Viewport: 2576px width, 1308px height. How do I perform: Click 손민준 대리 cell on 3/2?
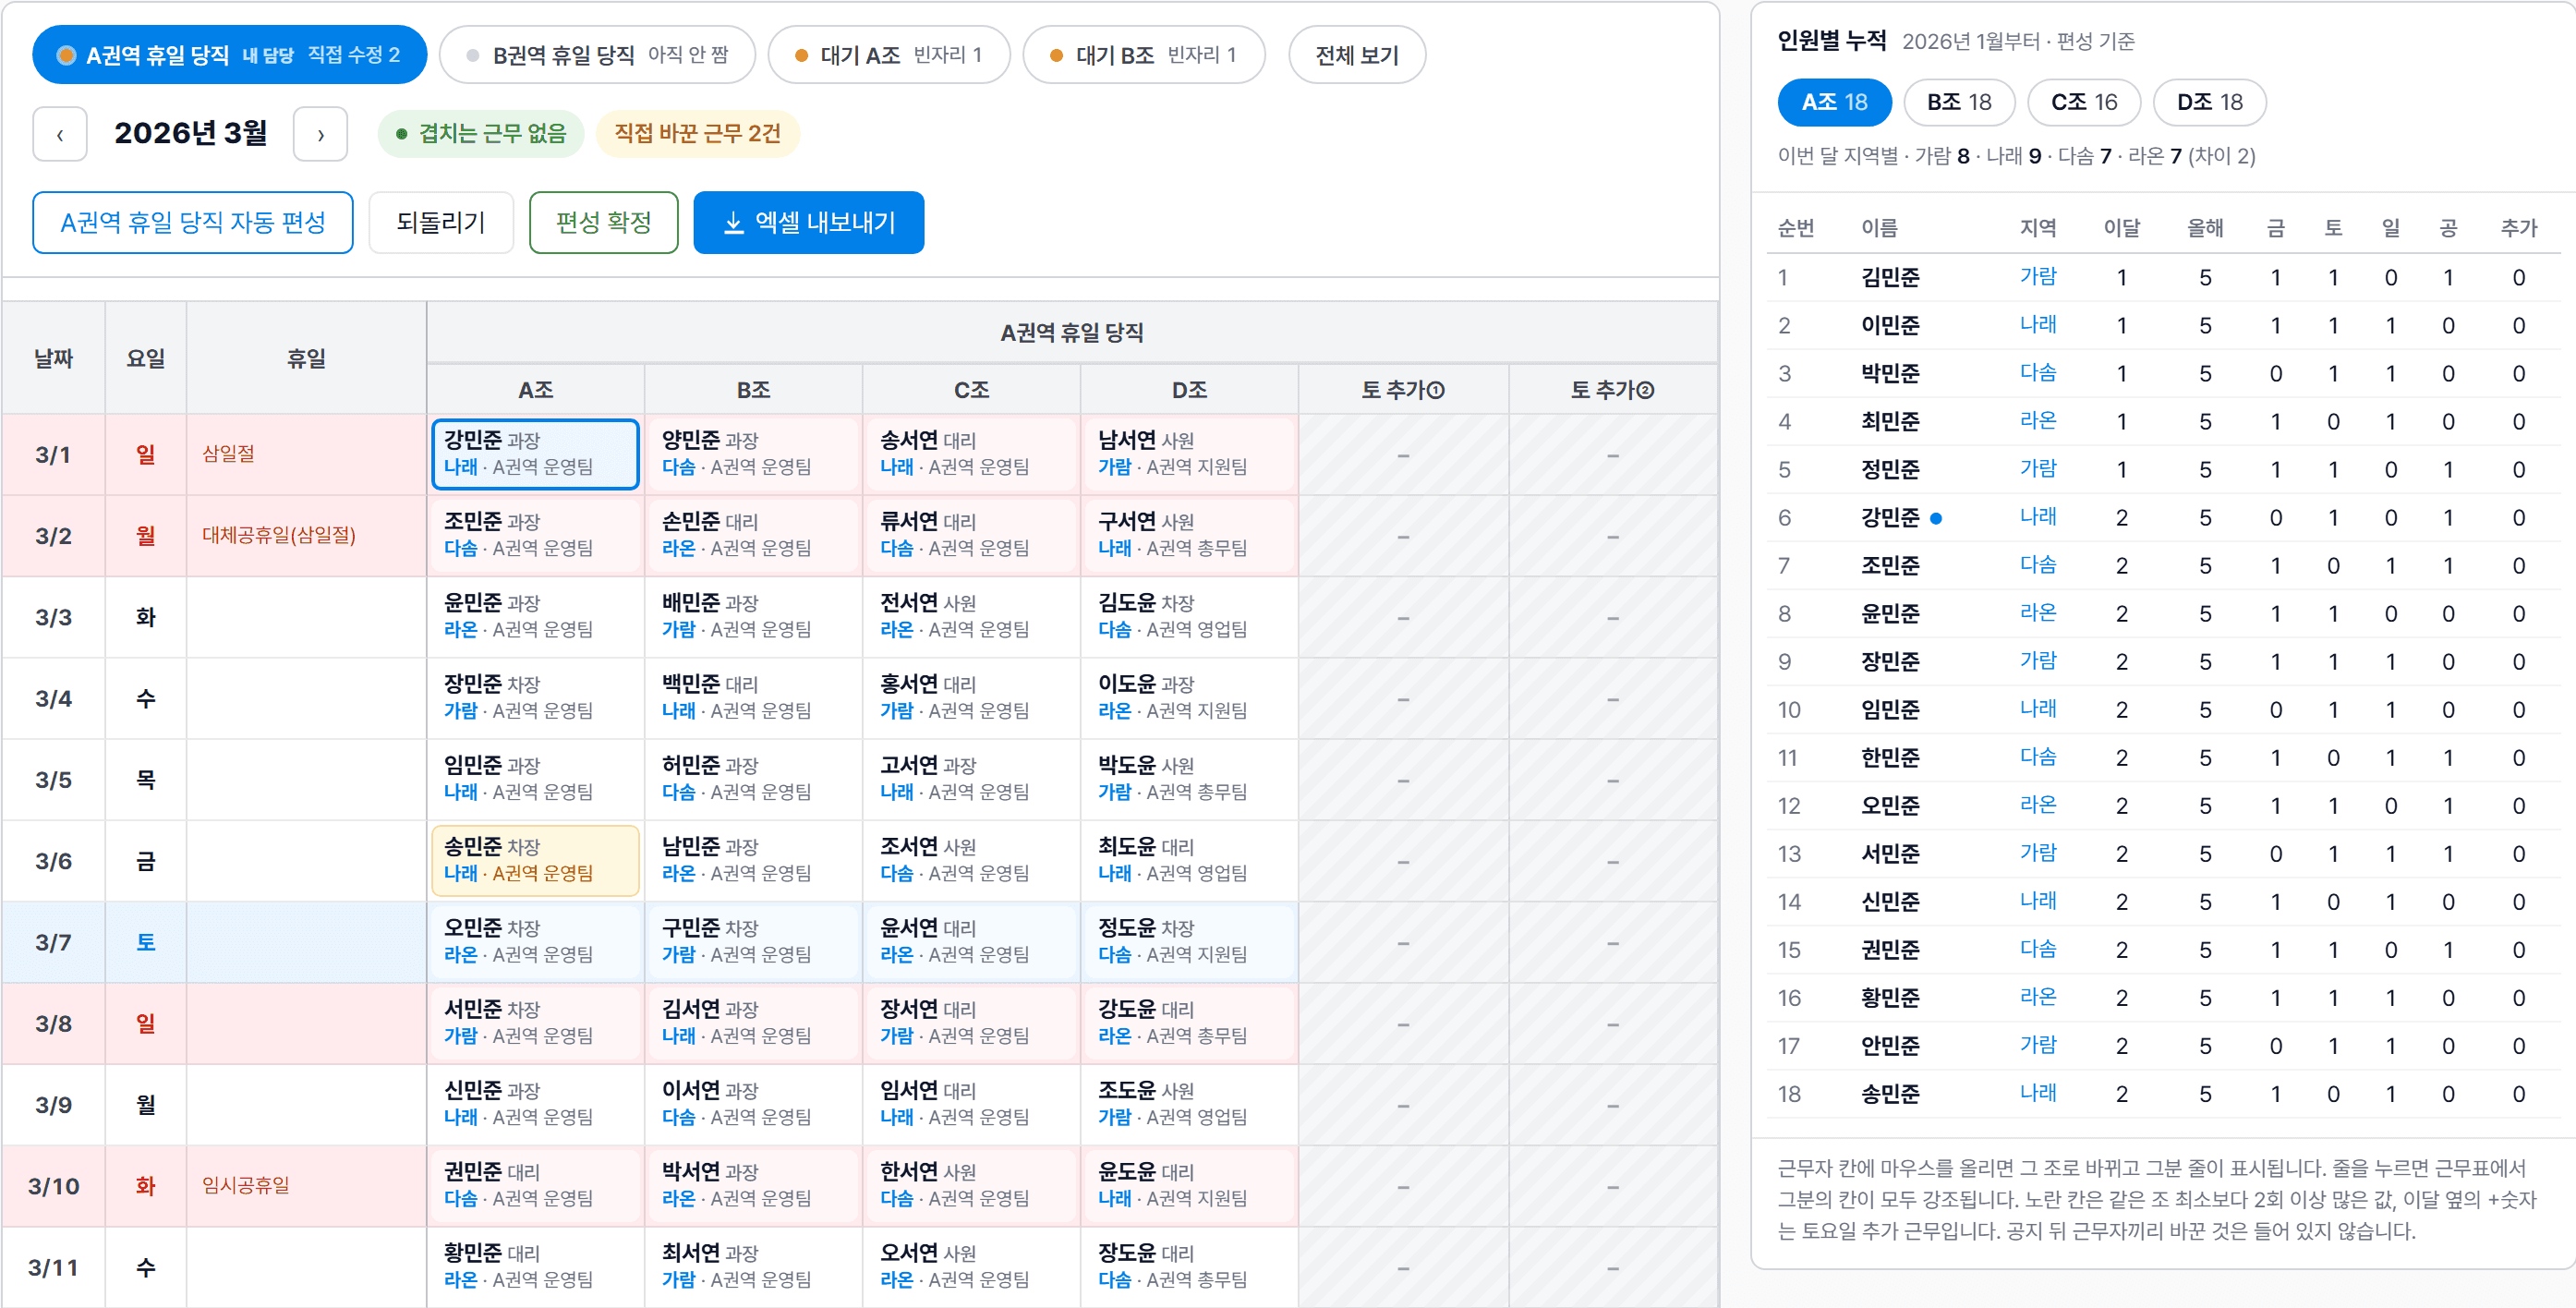point(753,535)
